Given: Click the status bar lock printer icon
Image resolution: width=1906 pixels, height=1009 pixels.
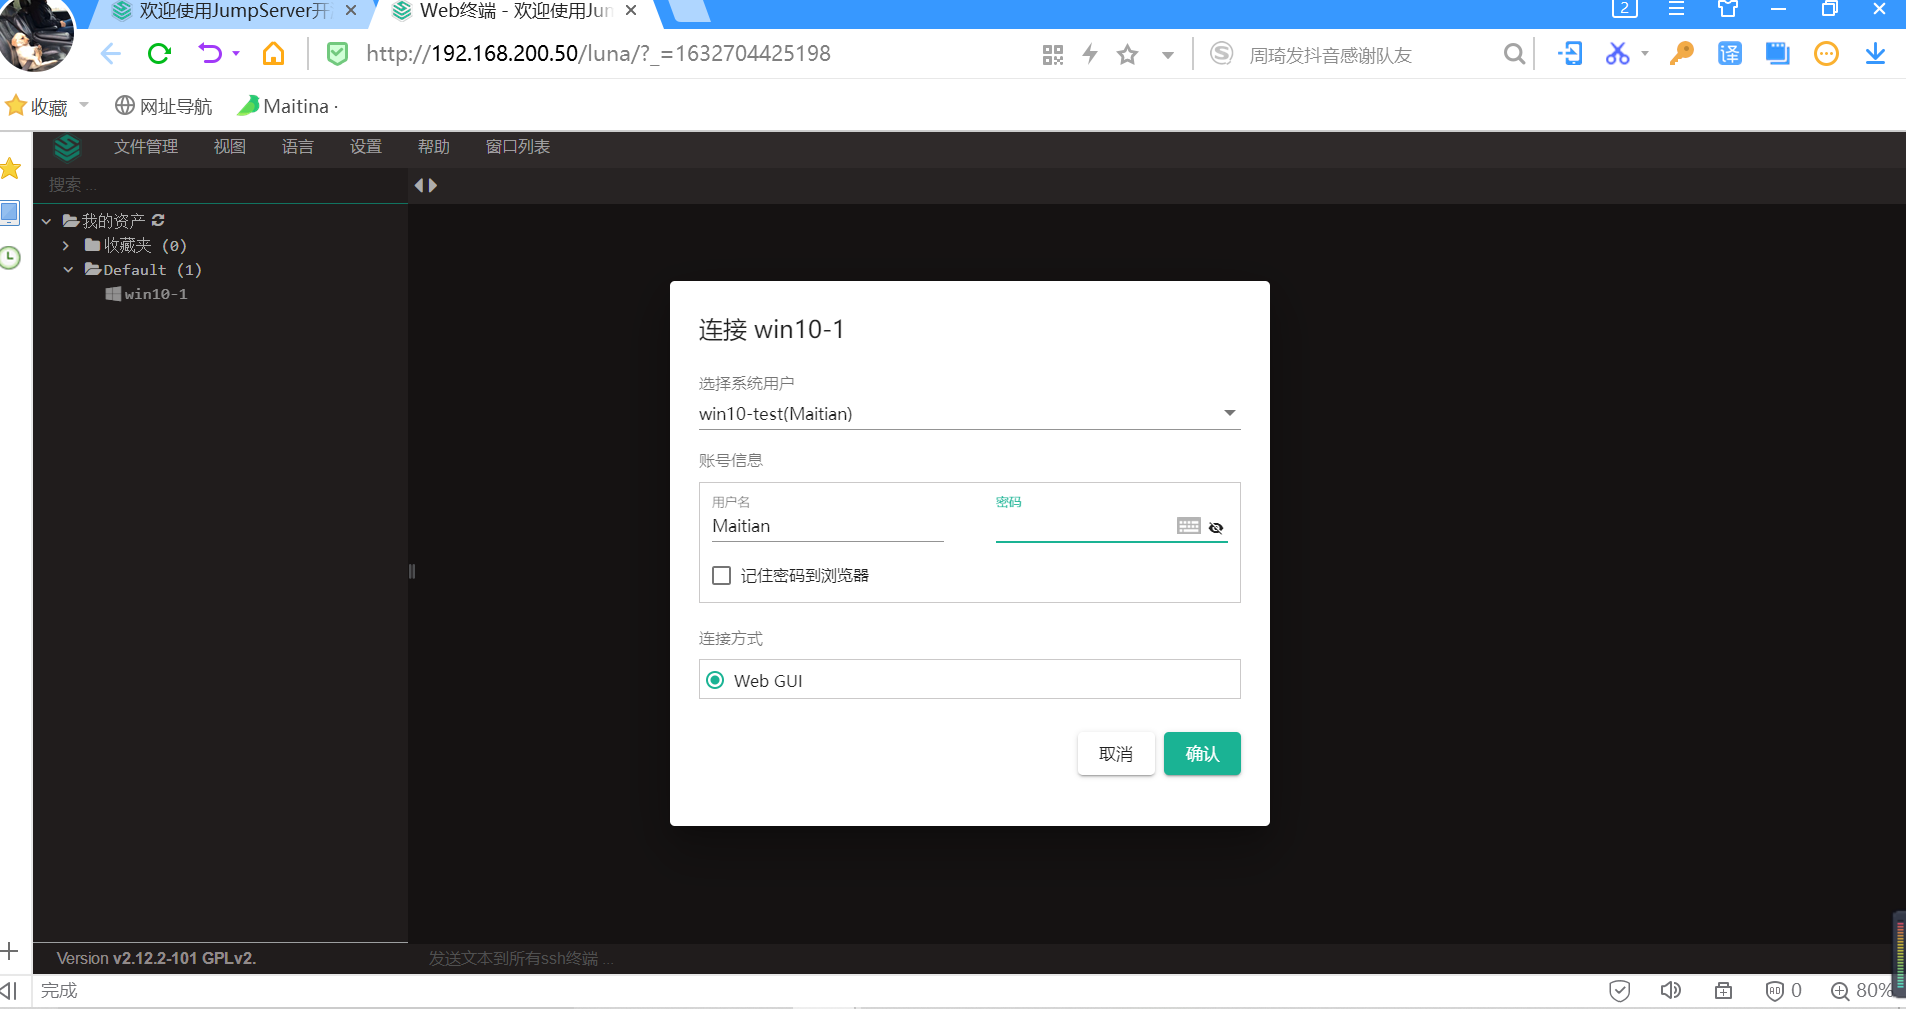Looking at the screenshot, I should [x=1723, y=990].
